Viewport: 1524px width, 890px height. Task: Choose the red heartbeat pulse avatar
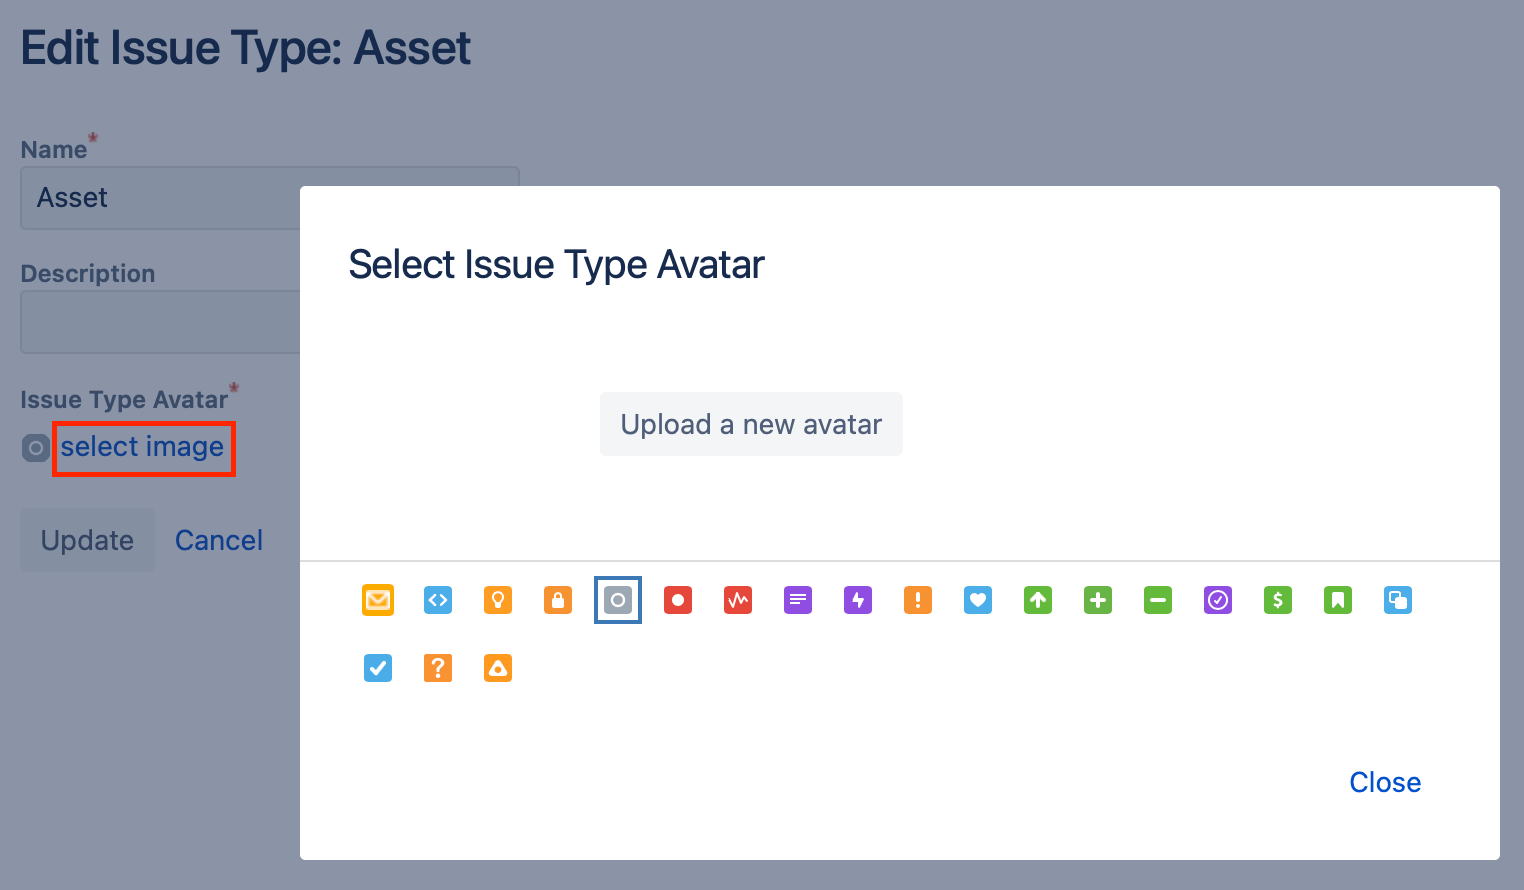(x=738, y=600)
